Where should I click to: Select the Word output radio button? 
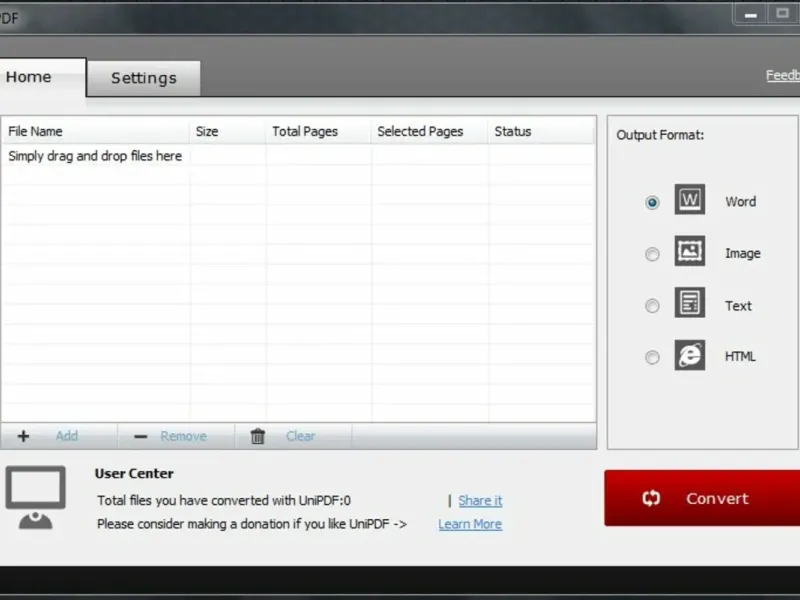pyautogui.click(x=652, y=203)
